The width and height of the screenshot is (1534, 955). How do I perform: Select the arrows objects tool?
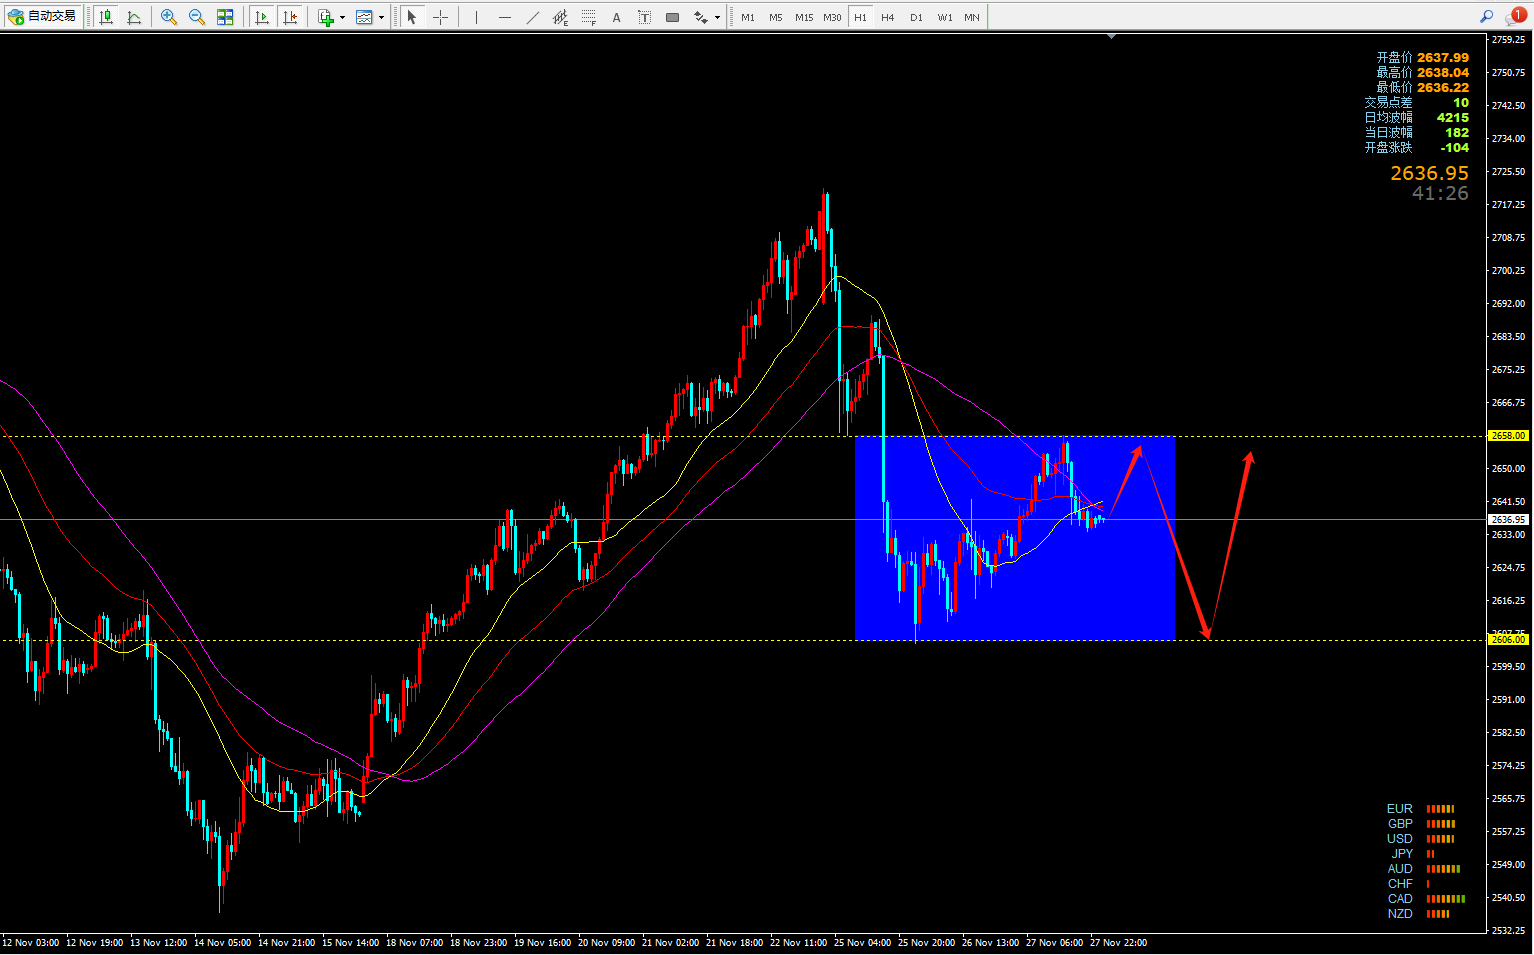pos(701,17)
